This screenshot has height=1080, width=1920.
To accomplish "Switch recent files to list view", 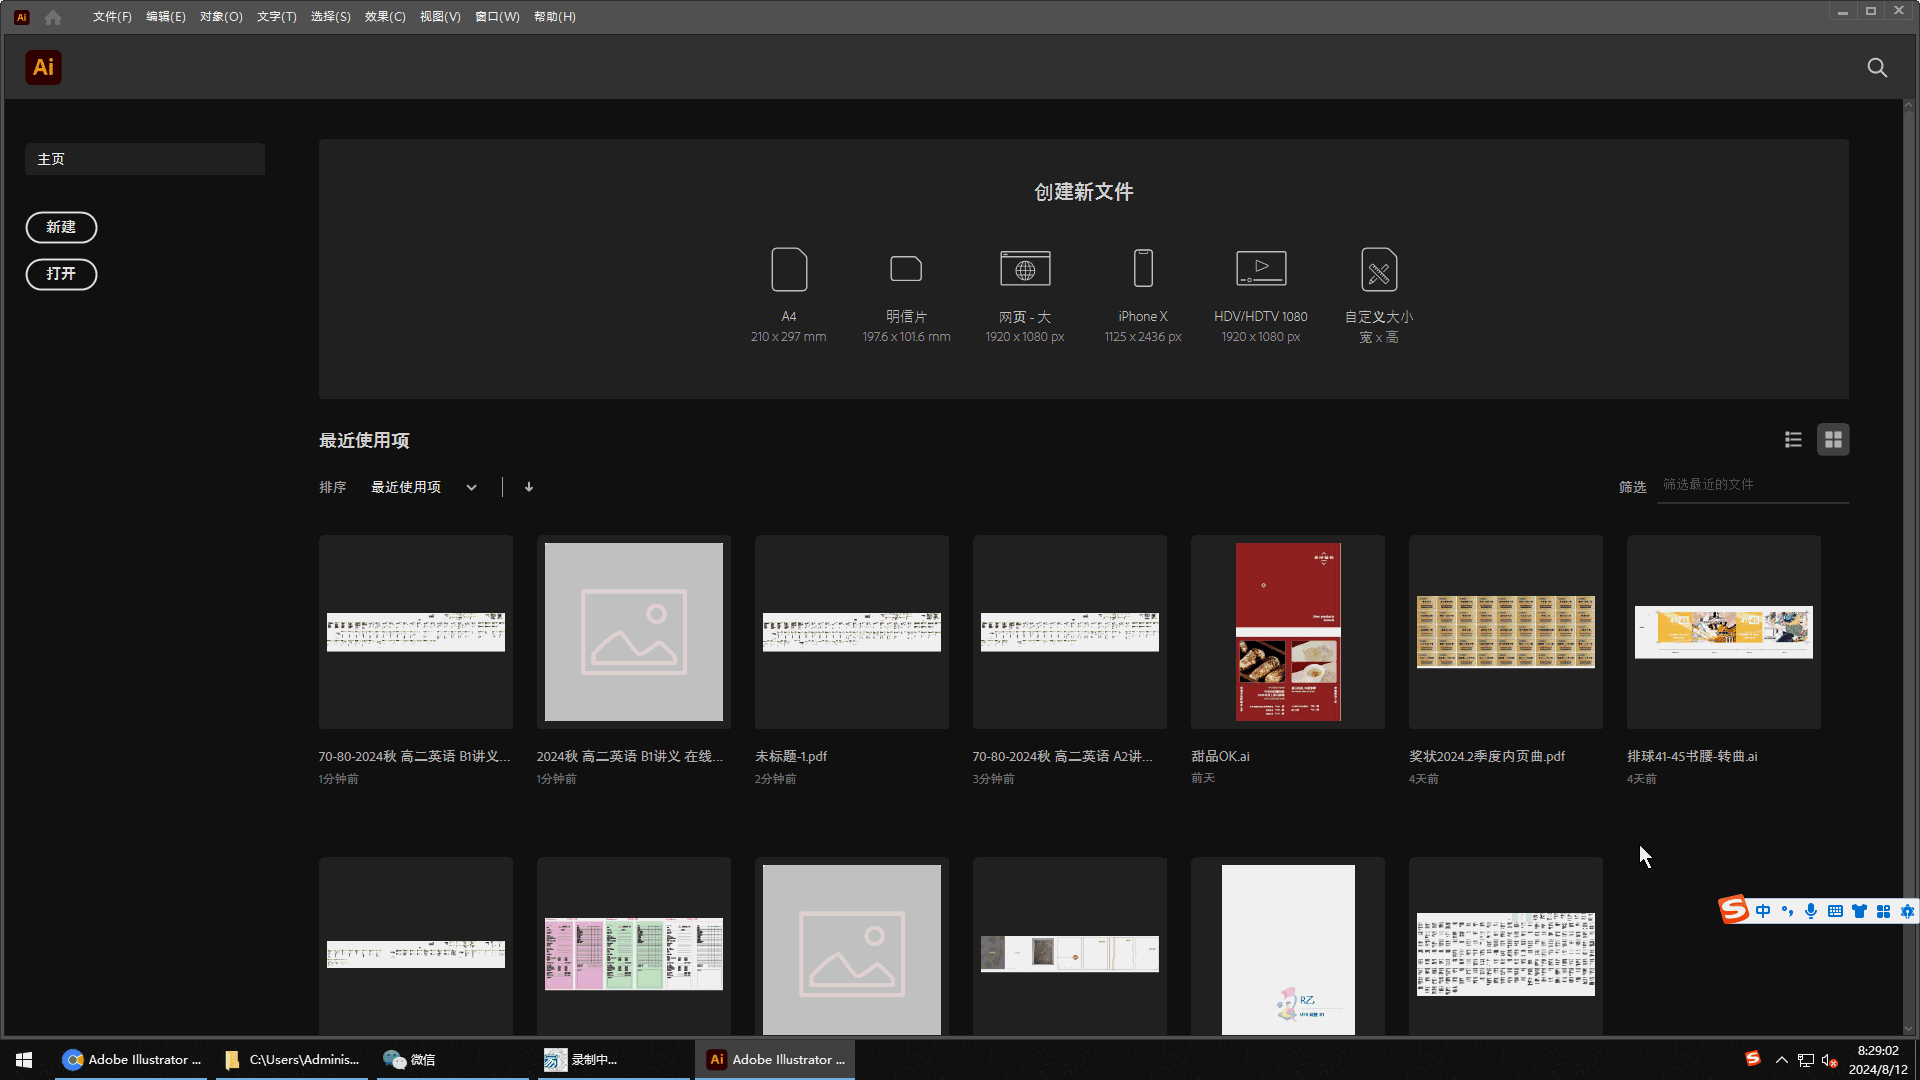I will coord(1793,439).
